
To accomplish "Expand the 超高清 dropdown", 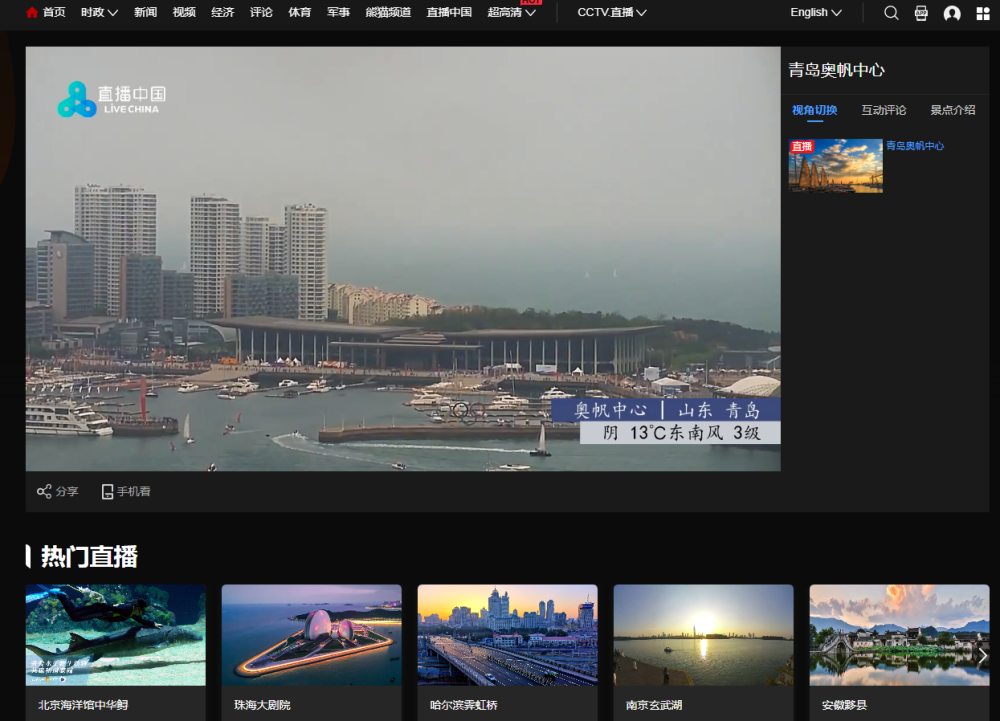I will coord(511,12).
